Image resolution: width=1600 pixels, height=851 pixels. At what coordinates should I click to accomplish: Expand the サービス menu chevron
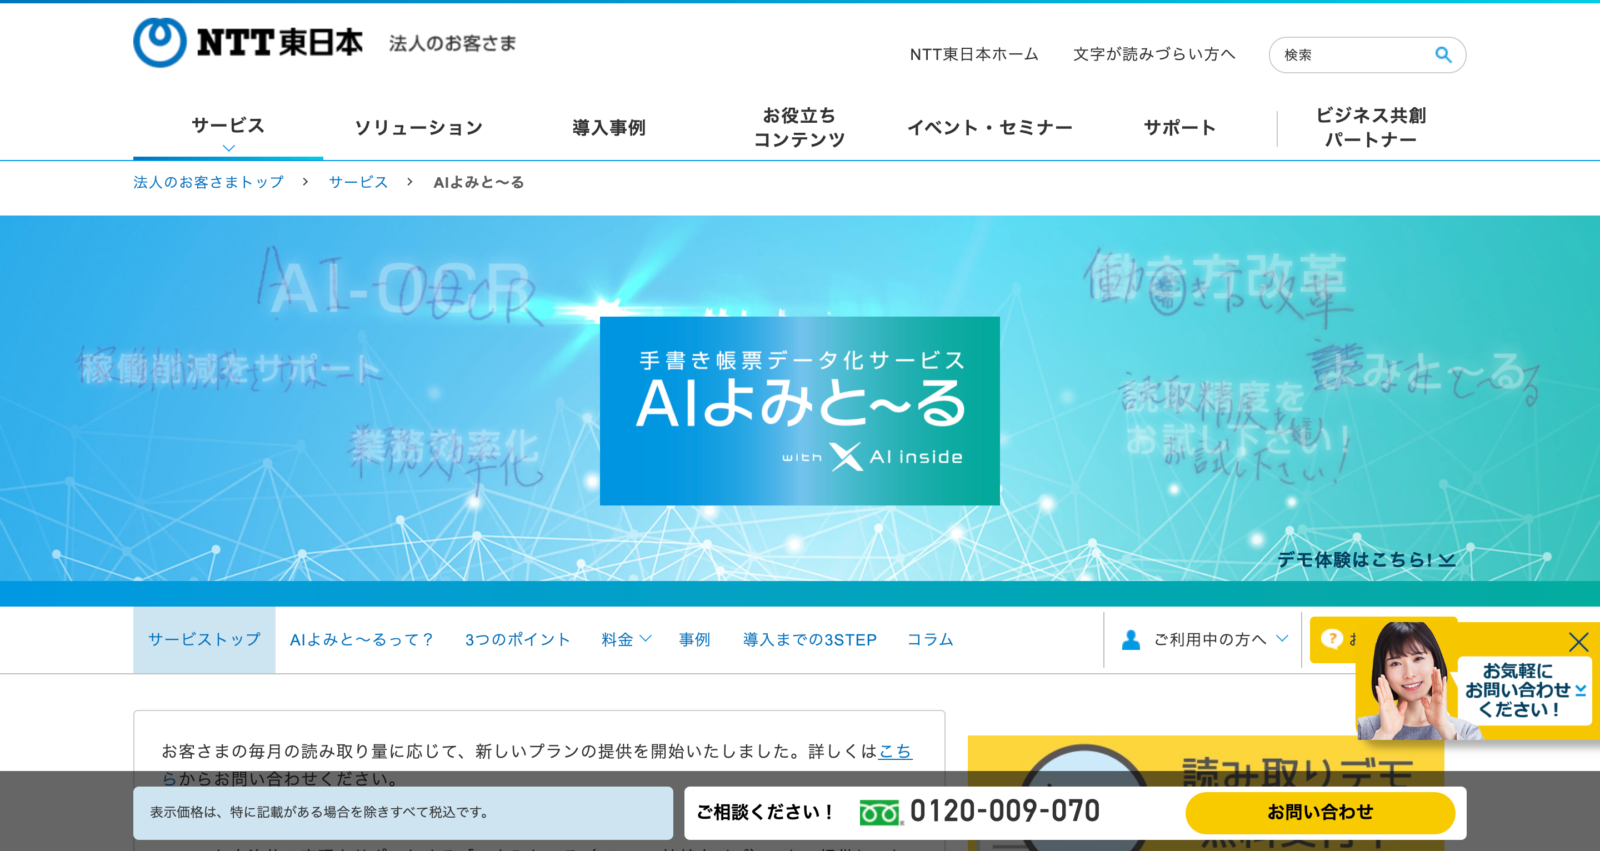(228, 148)
